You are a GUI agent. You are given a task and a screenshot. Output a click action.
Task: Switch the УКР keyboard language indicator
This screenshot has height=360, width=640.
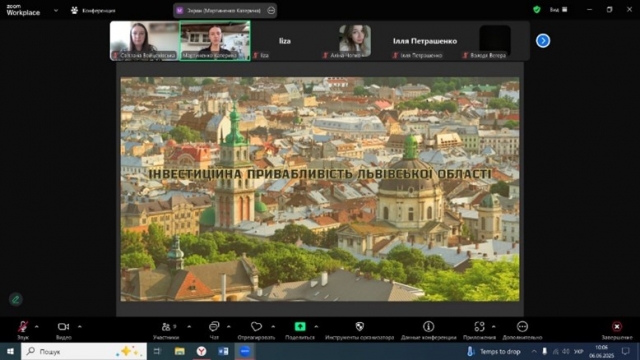click(579, 351)
